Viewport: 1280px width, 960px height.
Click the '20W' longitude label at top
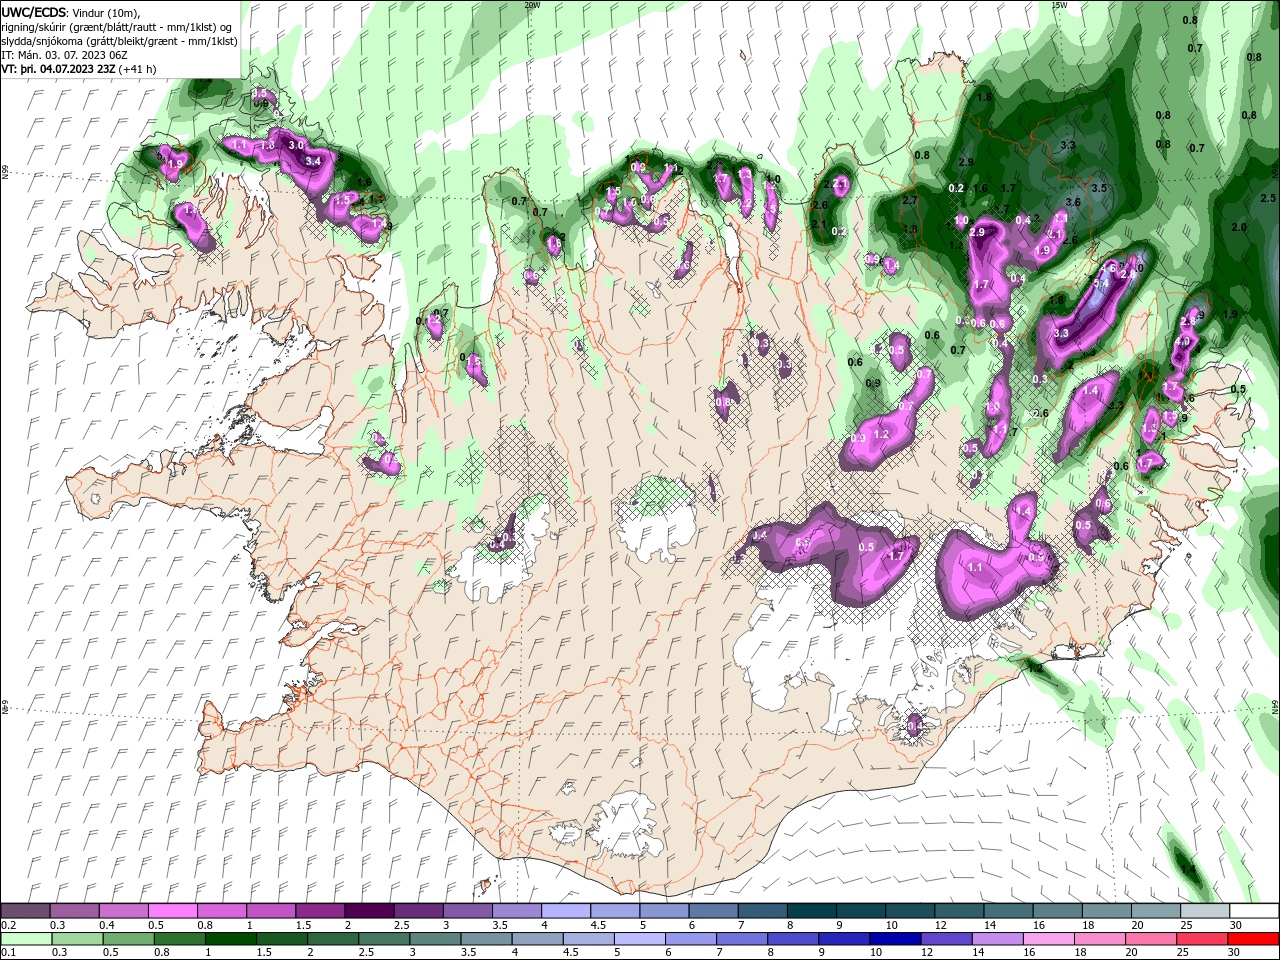coord(532,5)
